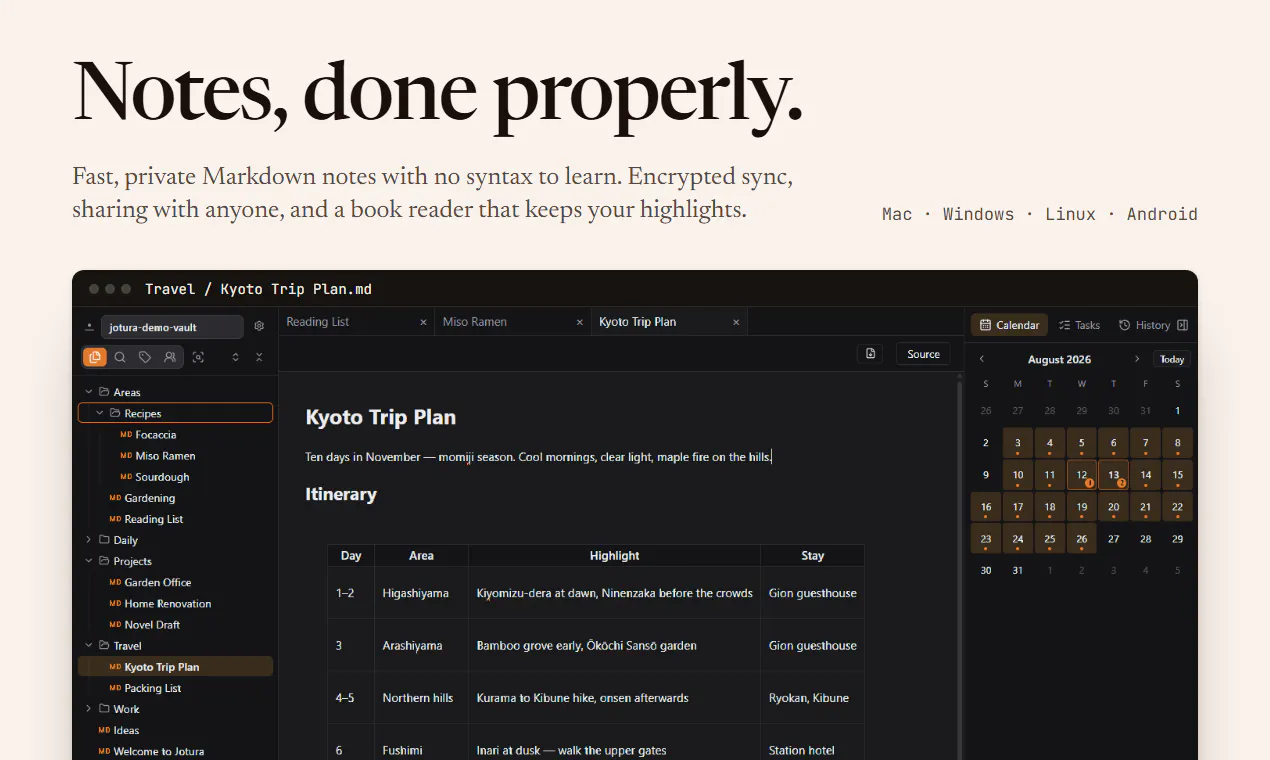1270x760 pixels.
Task: Select August 13 in the calendar
Action: (x=1114, y=475)
